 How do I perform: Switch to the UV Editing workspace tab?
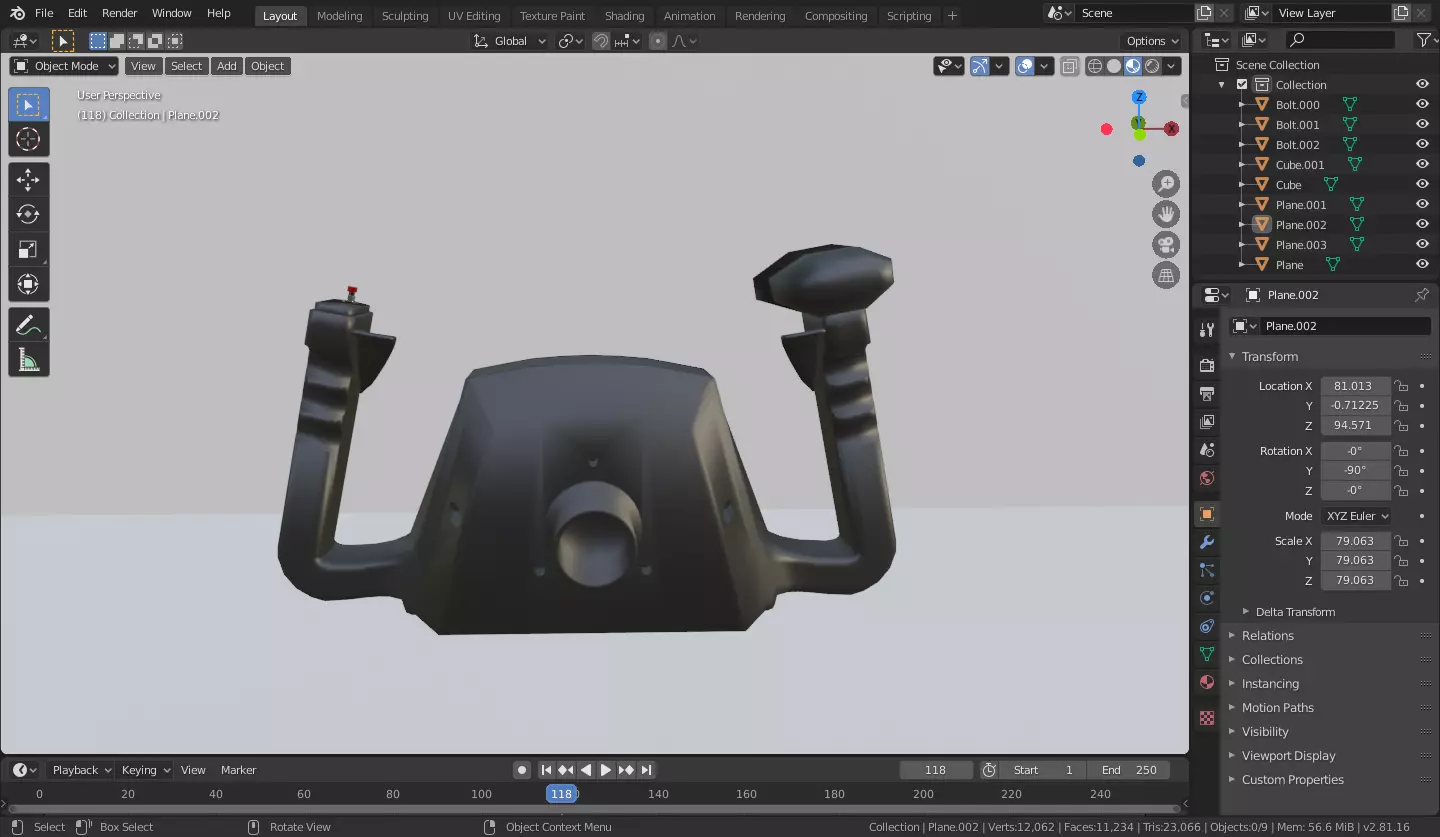474,16
